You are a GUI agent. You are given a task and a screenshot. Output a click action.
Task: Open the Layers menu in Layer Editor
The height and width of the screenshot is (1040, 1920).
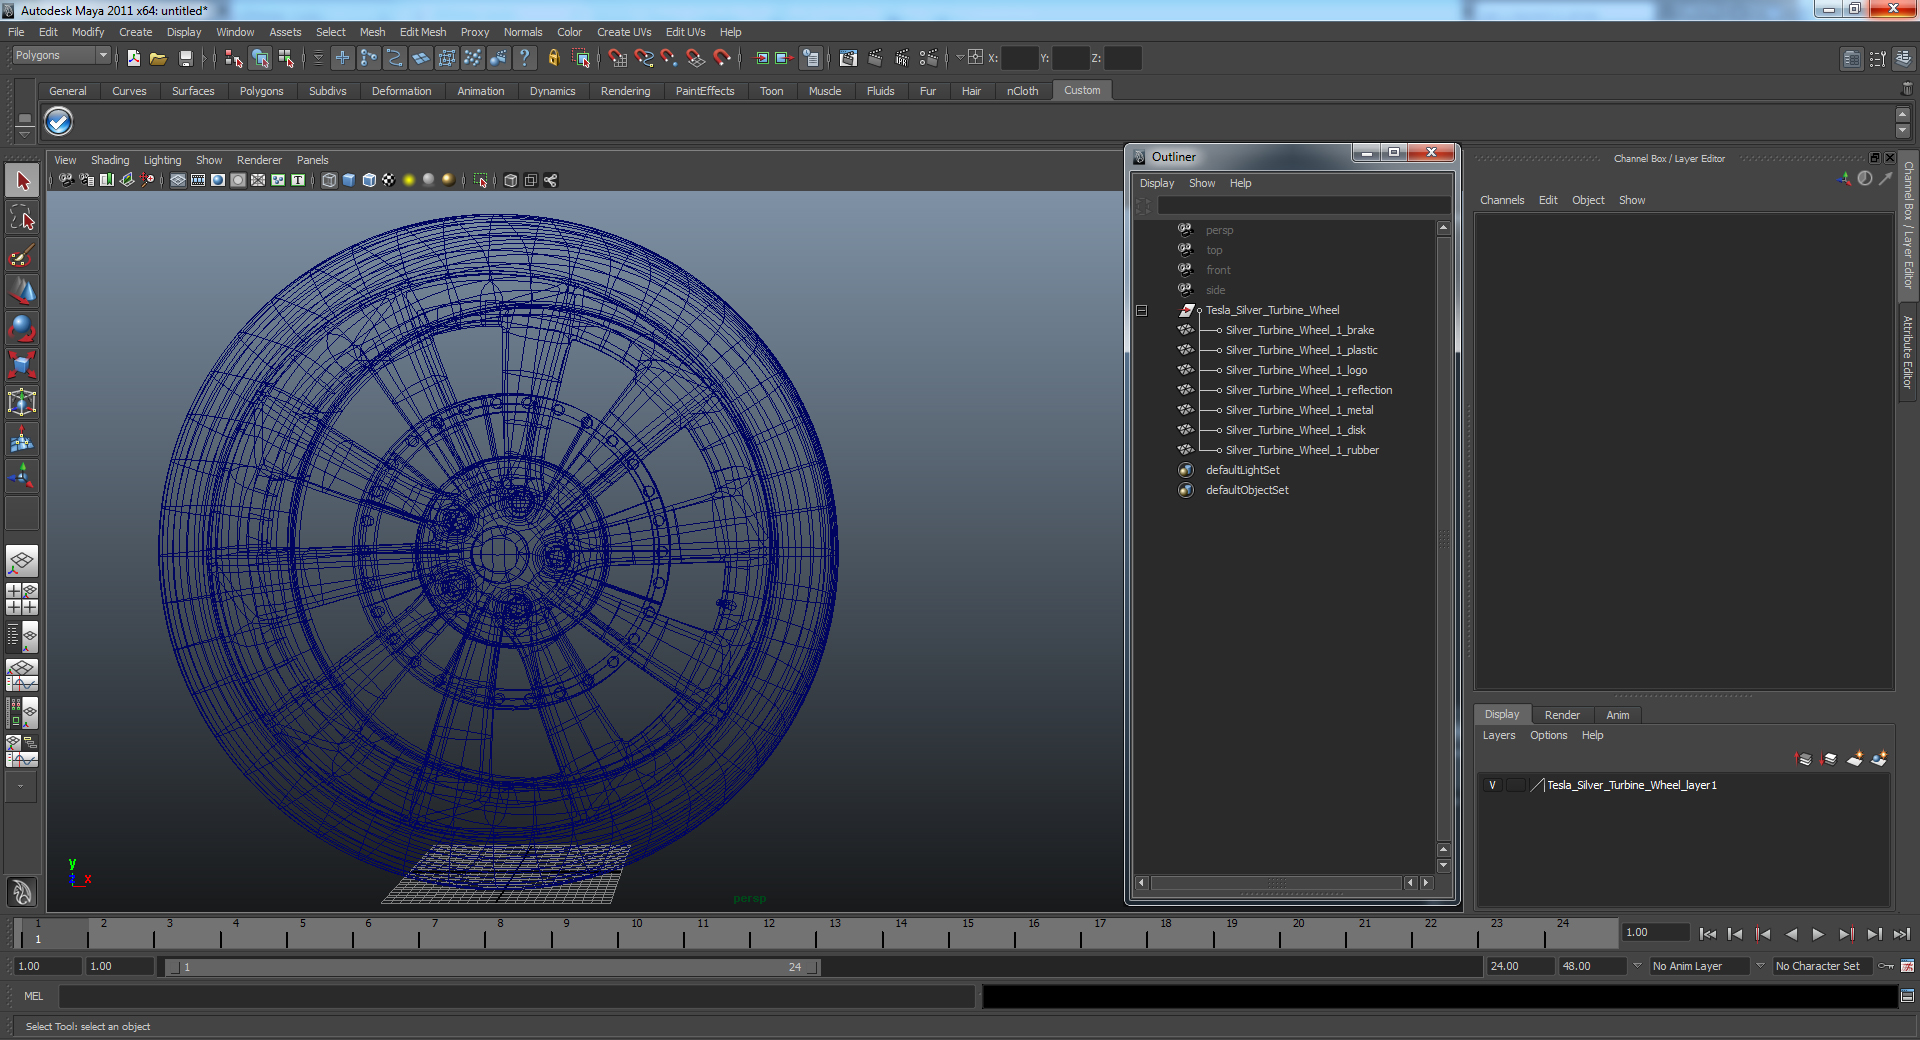(1498, 735)
